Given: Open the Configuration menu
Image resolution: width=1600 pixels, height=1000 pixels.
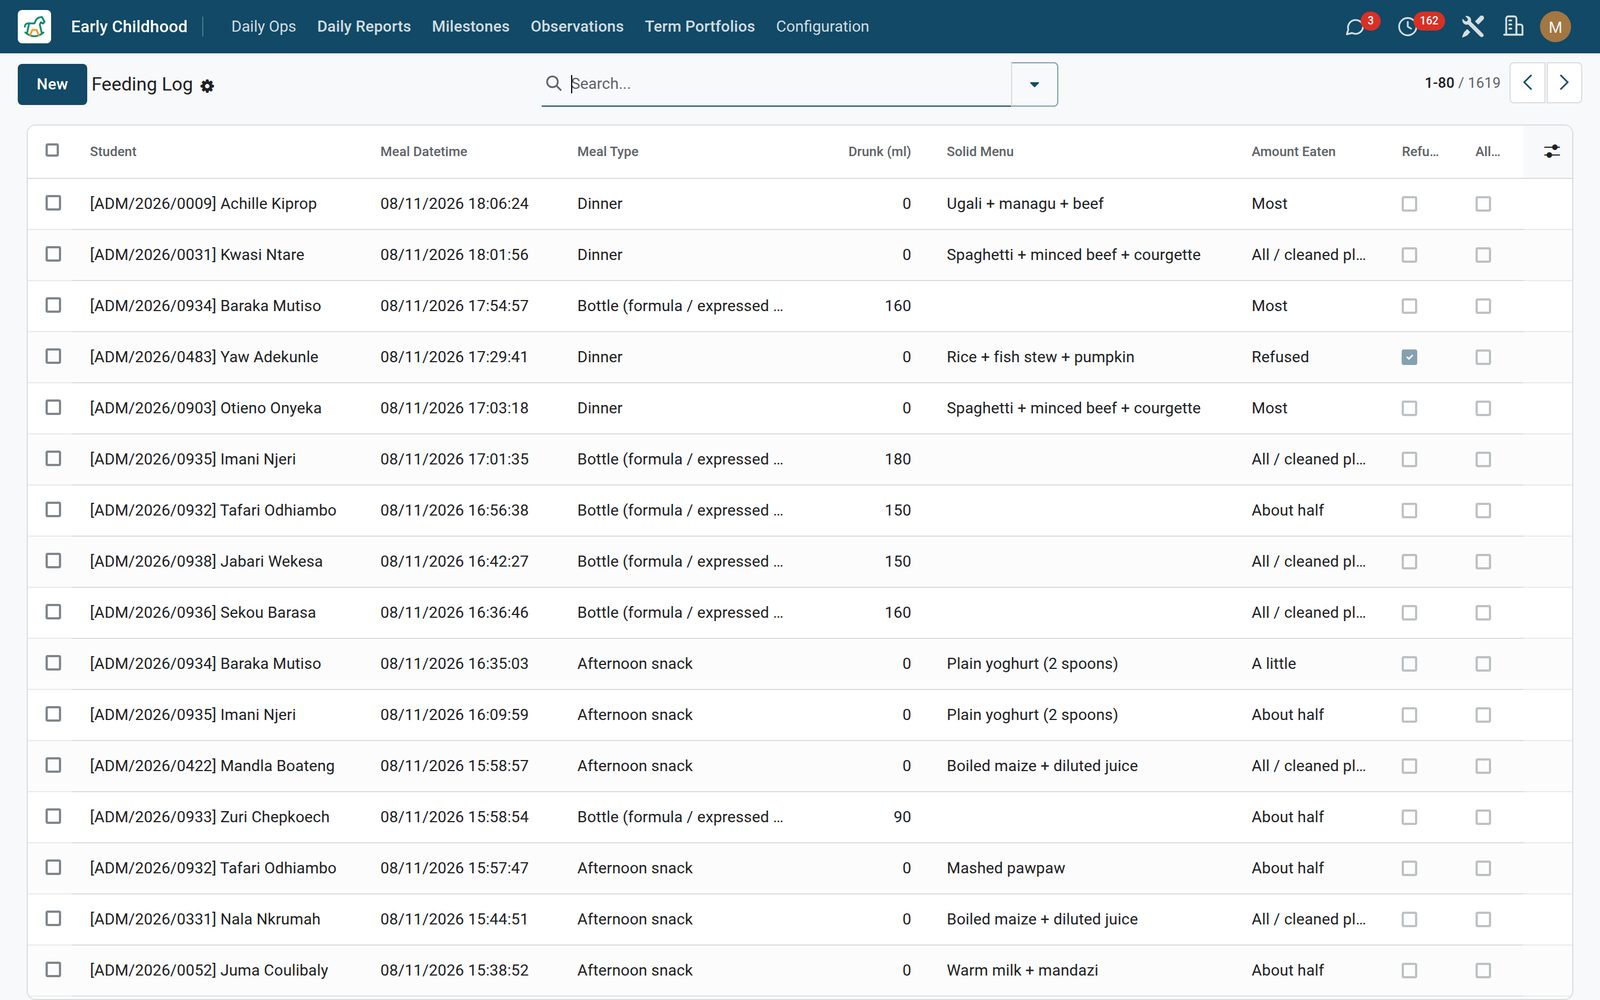Looking at the screenshot, I should tap(822, 27).
